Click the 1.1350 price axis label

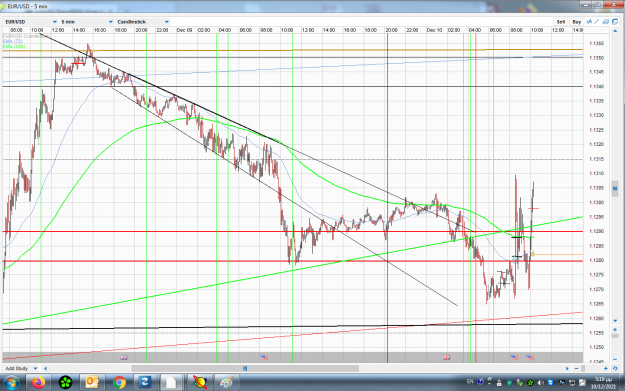(596, 58)
